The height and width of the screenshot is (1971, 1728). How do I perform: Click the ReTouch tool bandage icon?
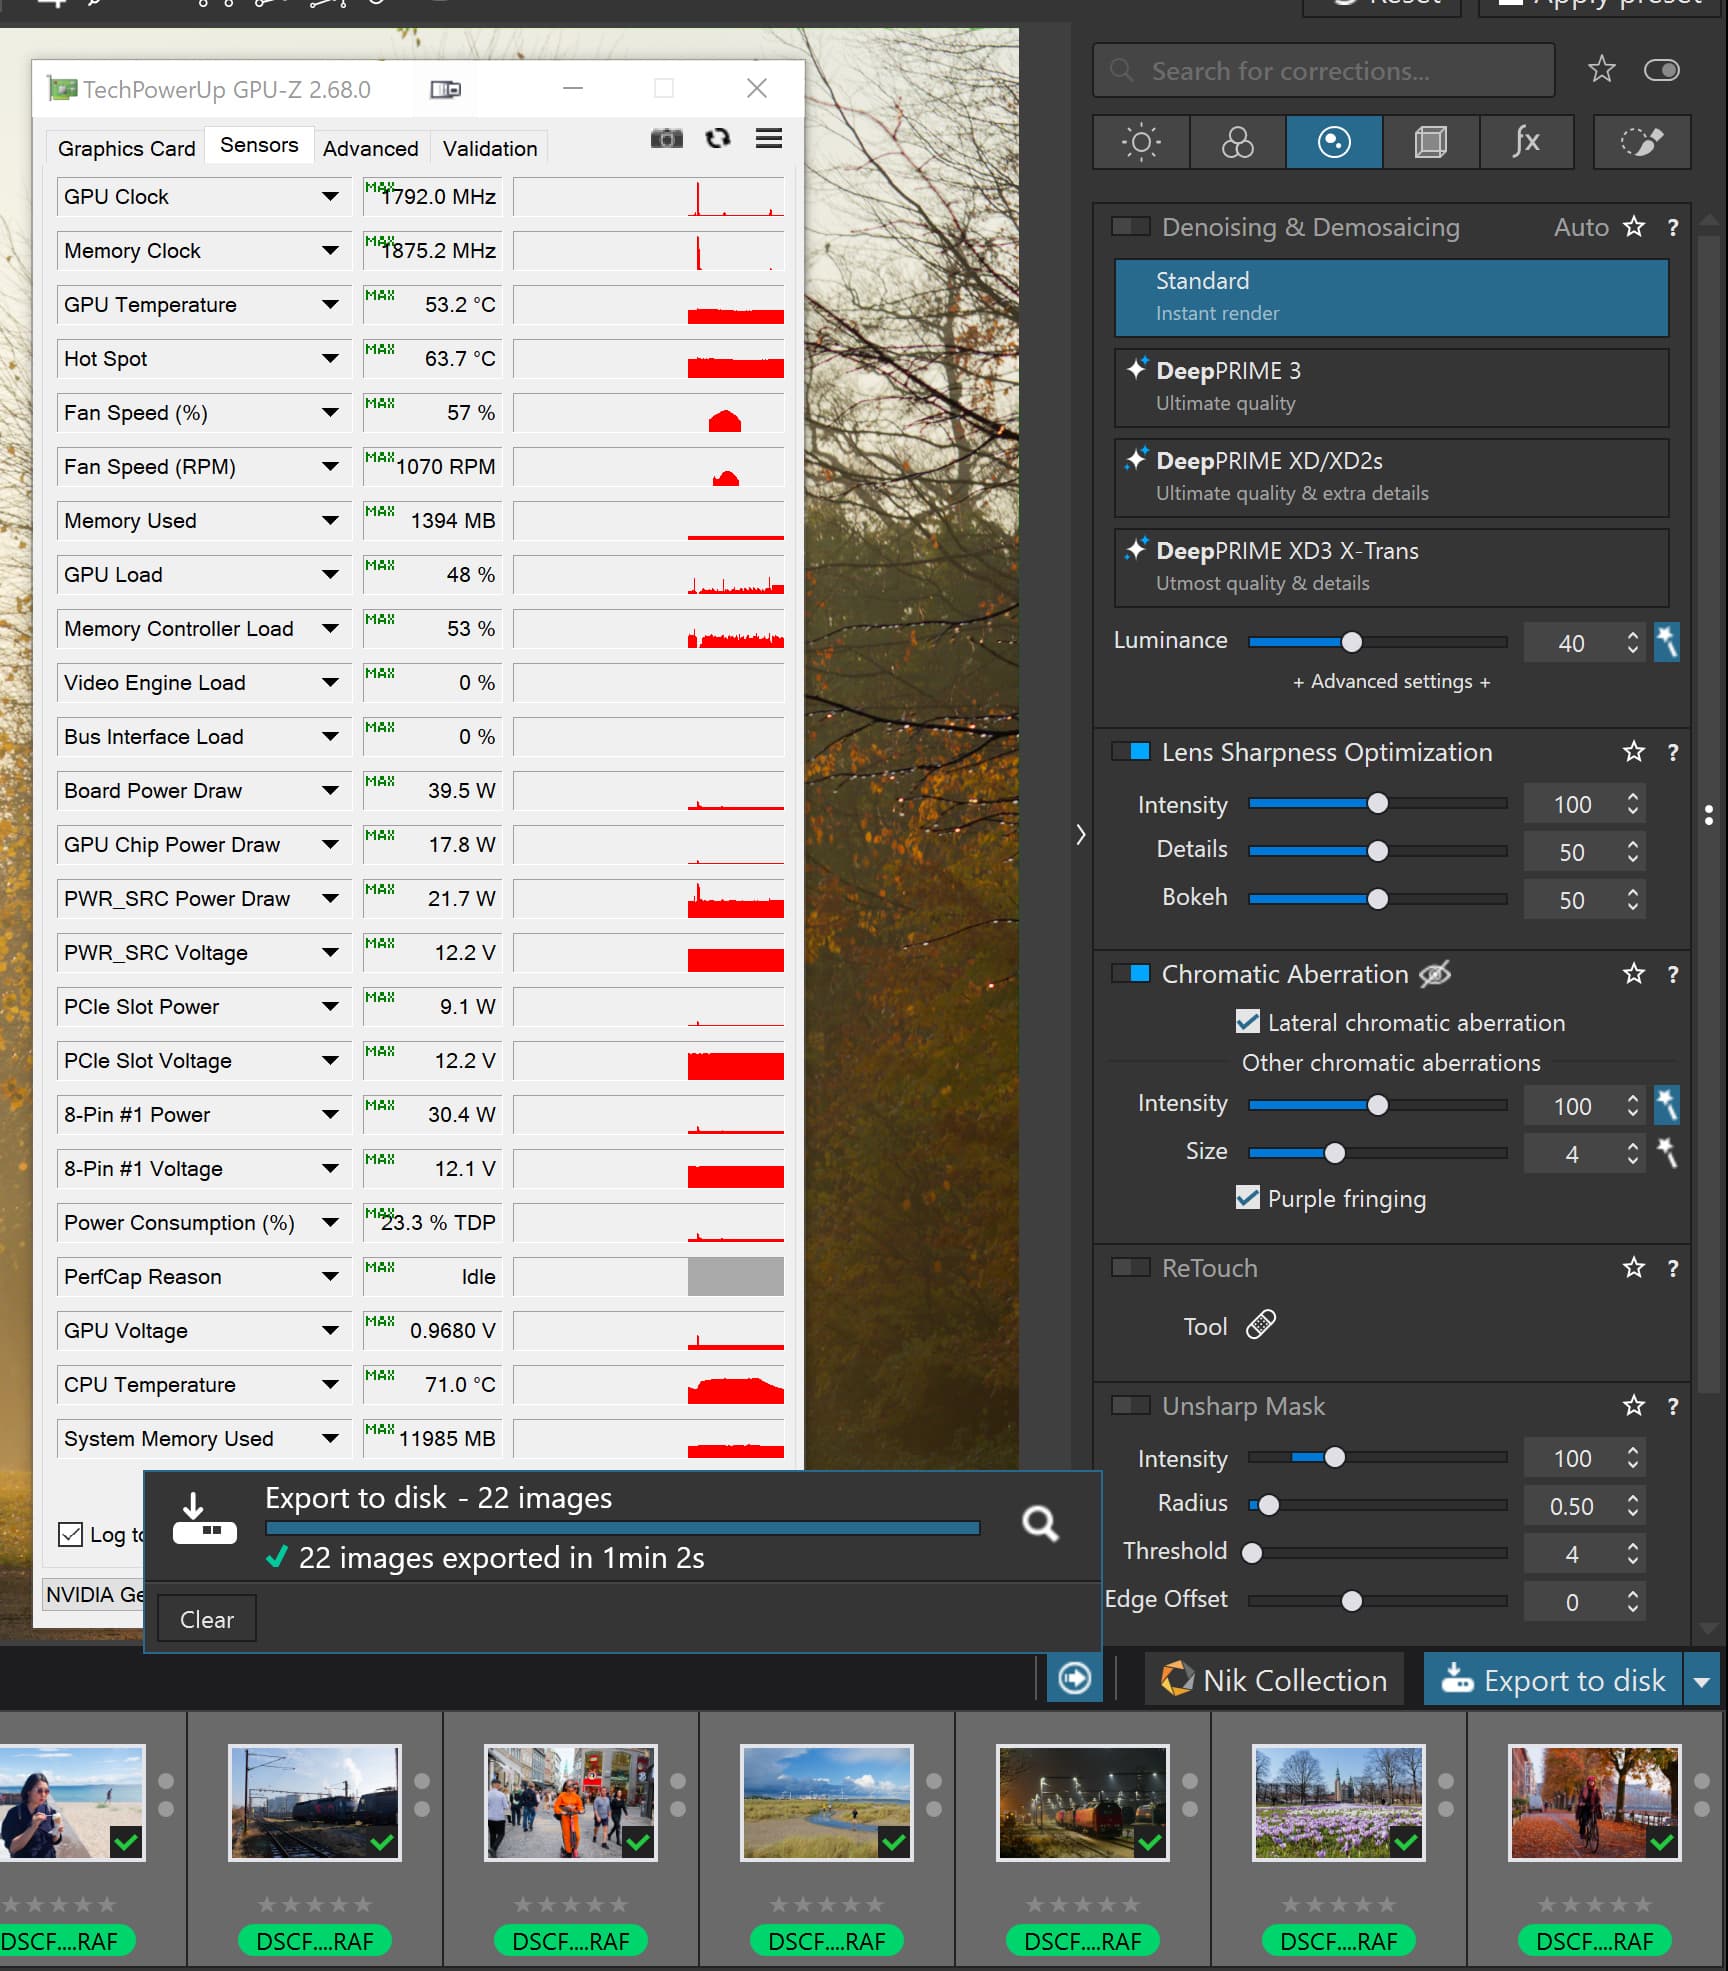tap(1261, 1325)
